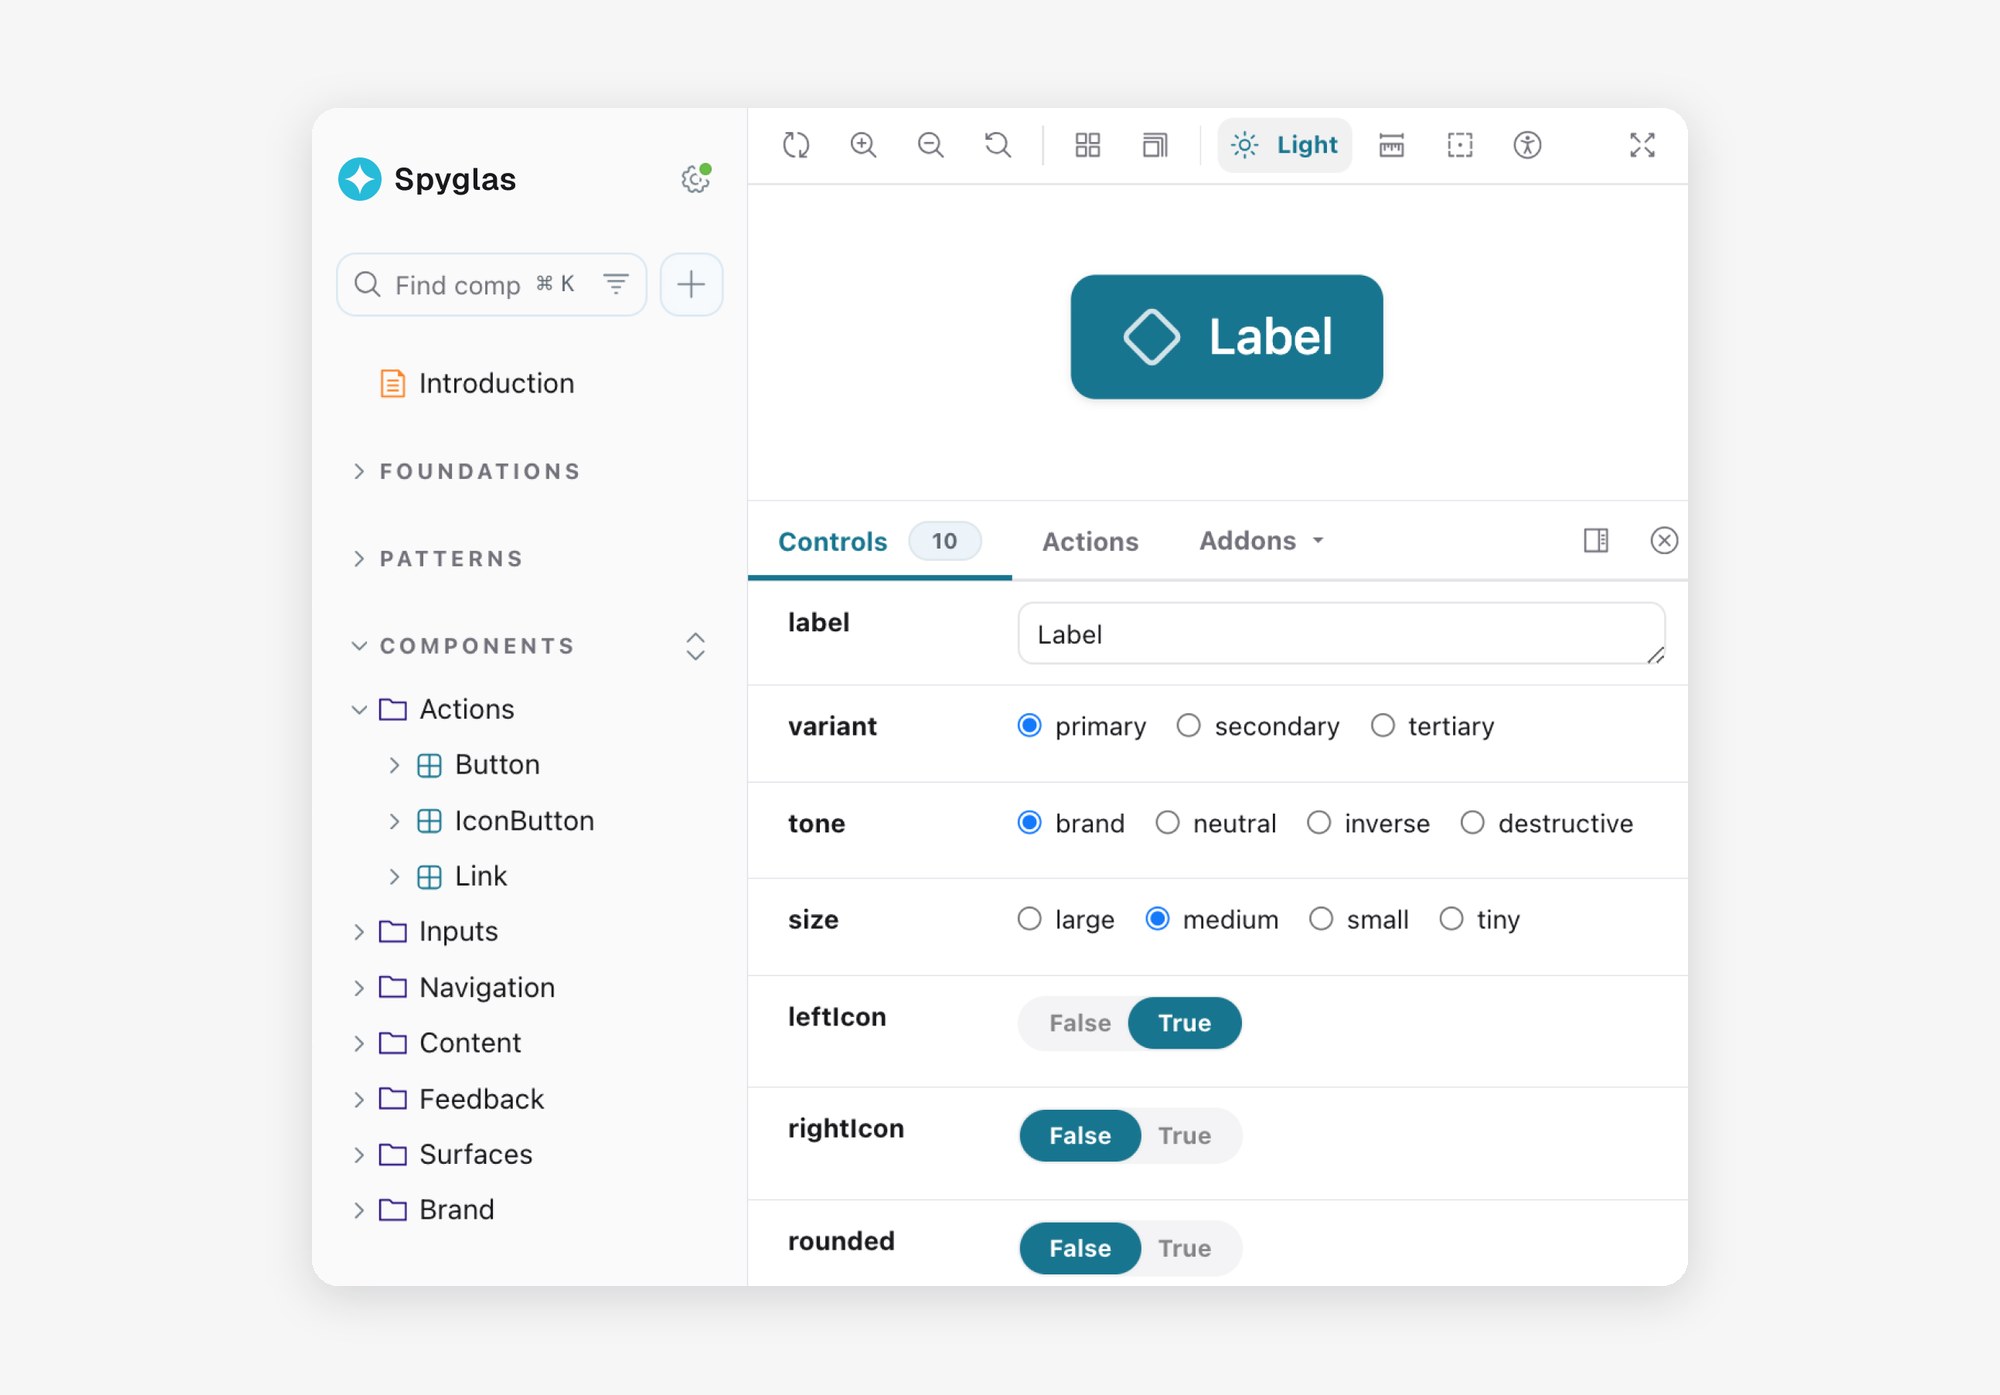This screenshot has width=2000, height=1395.
Task: Expand the Inputs folder chevron
Action: click(x=358, y=932)
